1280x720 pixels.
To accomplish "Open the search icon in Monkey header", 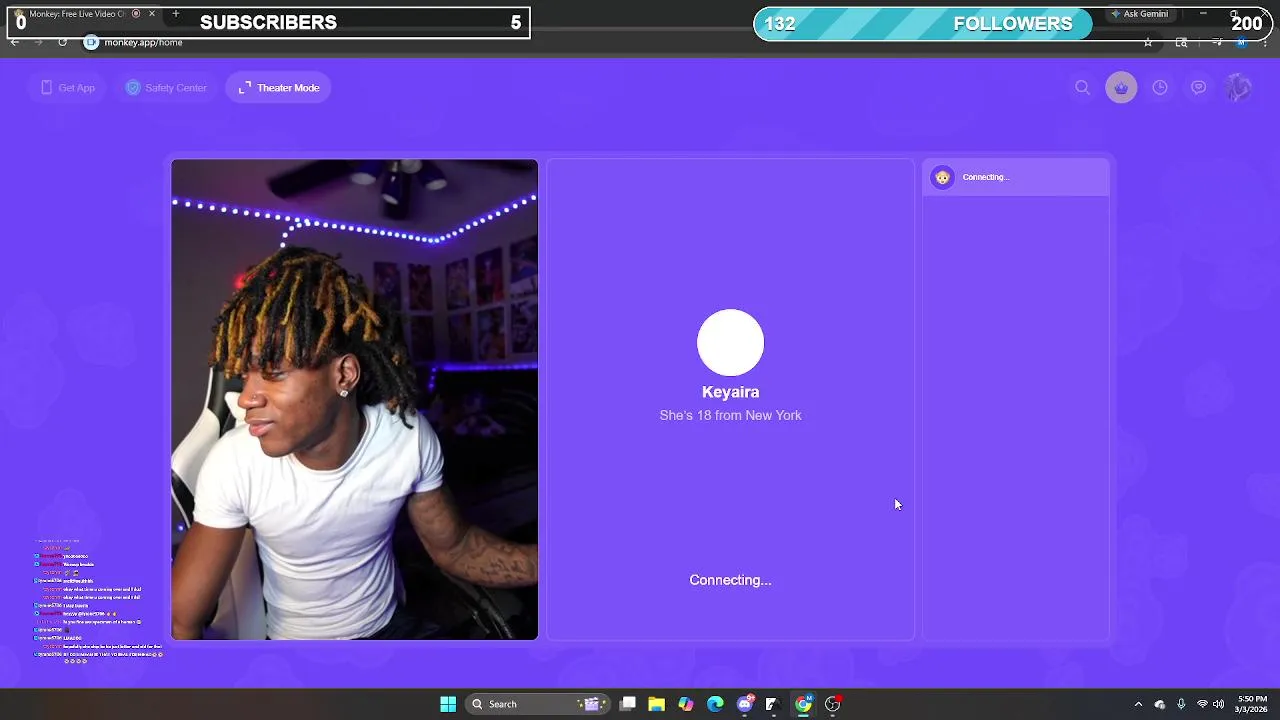I will 1082,88.
